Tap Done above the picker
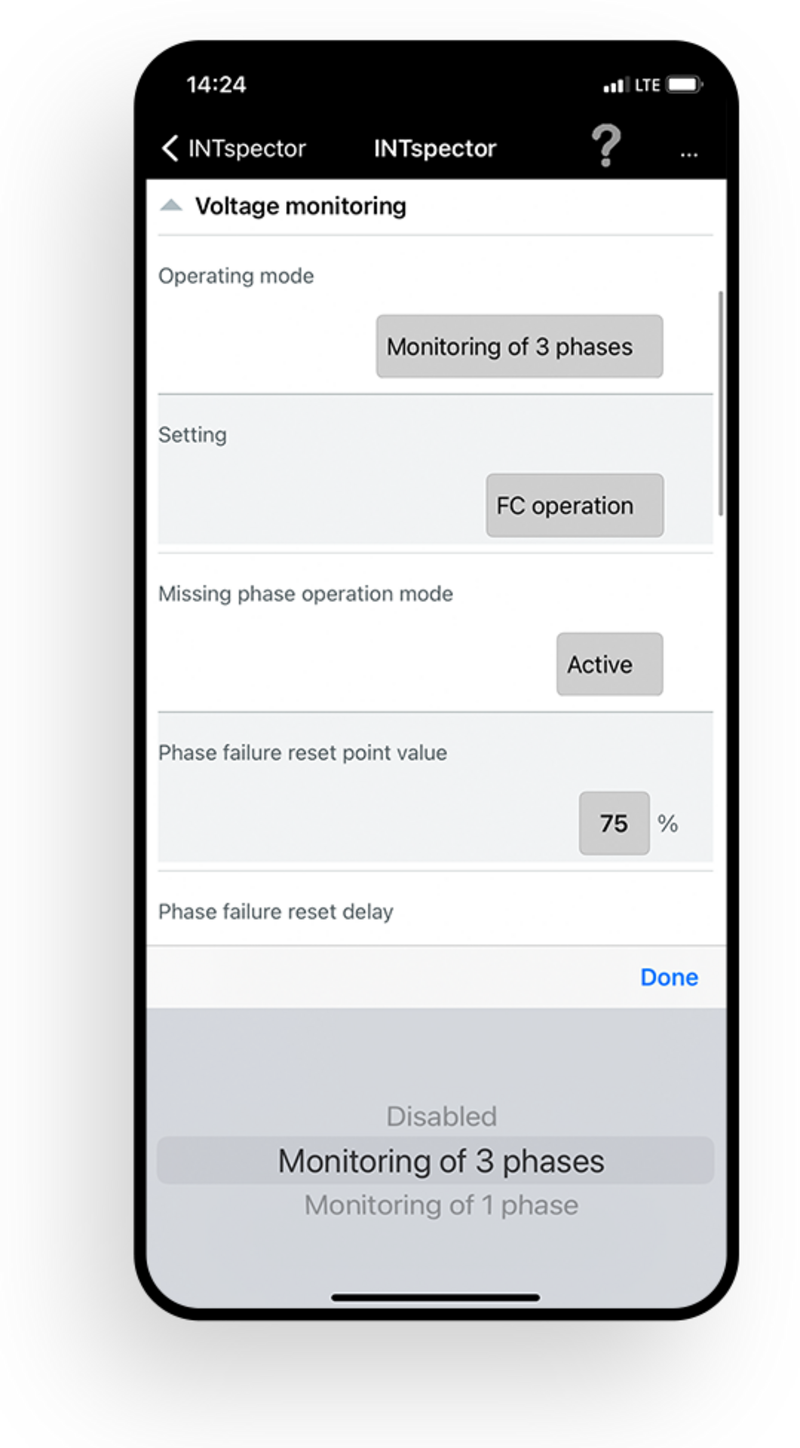 click(x=669, y=977)
